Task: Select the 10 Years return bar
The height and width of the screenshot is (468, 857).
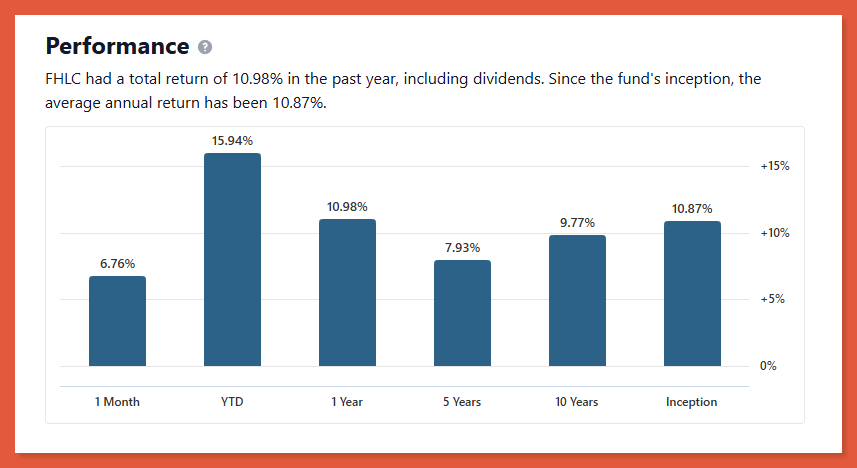Action: point(577,300)
